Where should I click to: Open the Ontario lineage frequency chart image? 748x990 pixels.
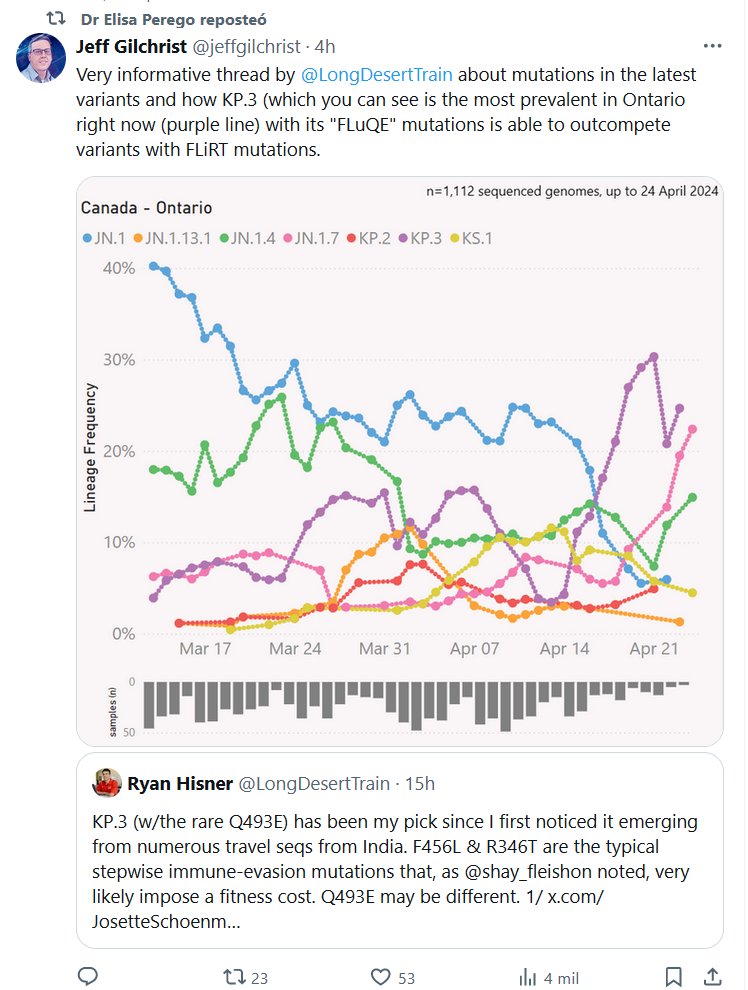tap(400, 460)
